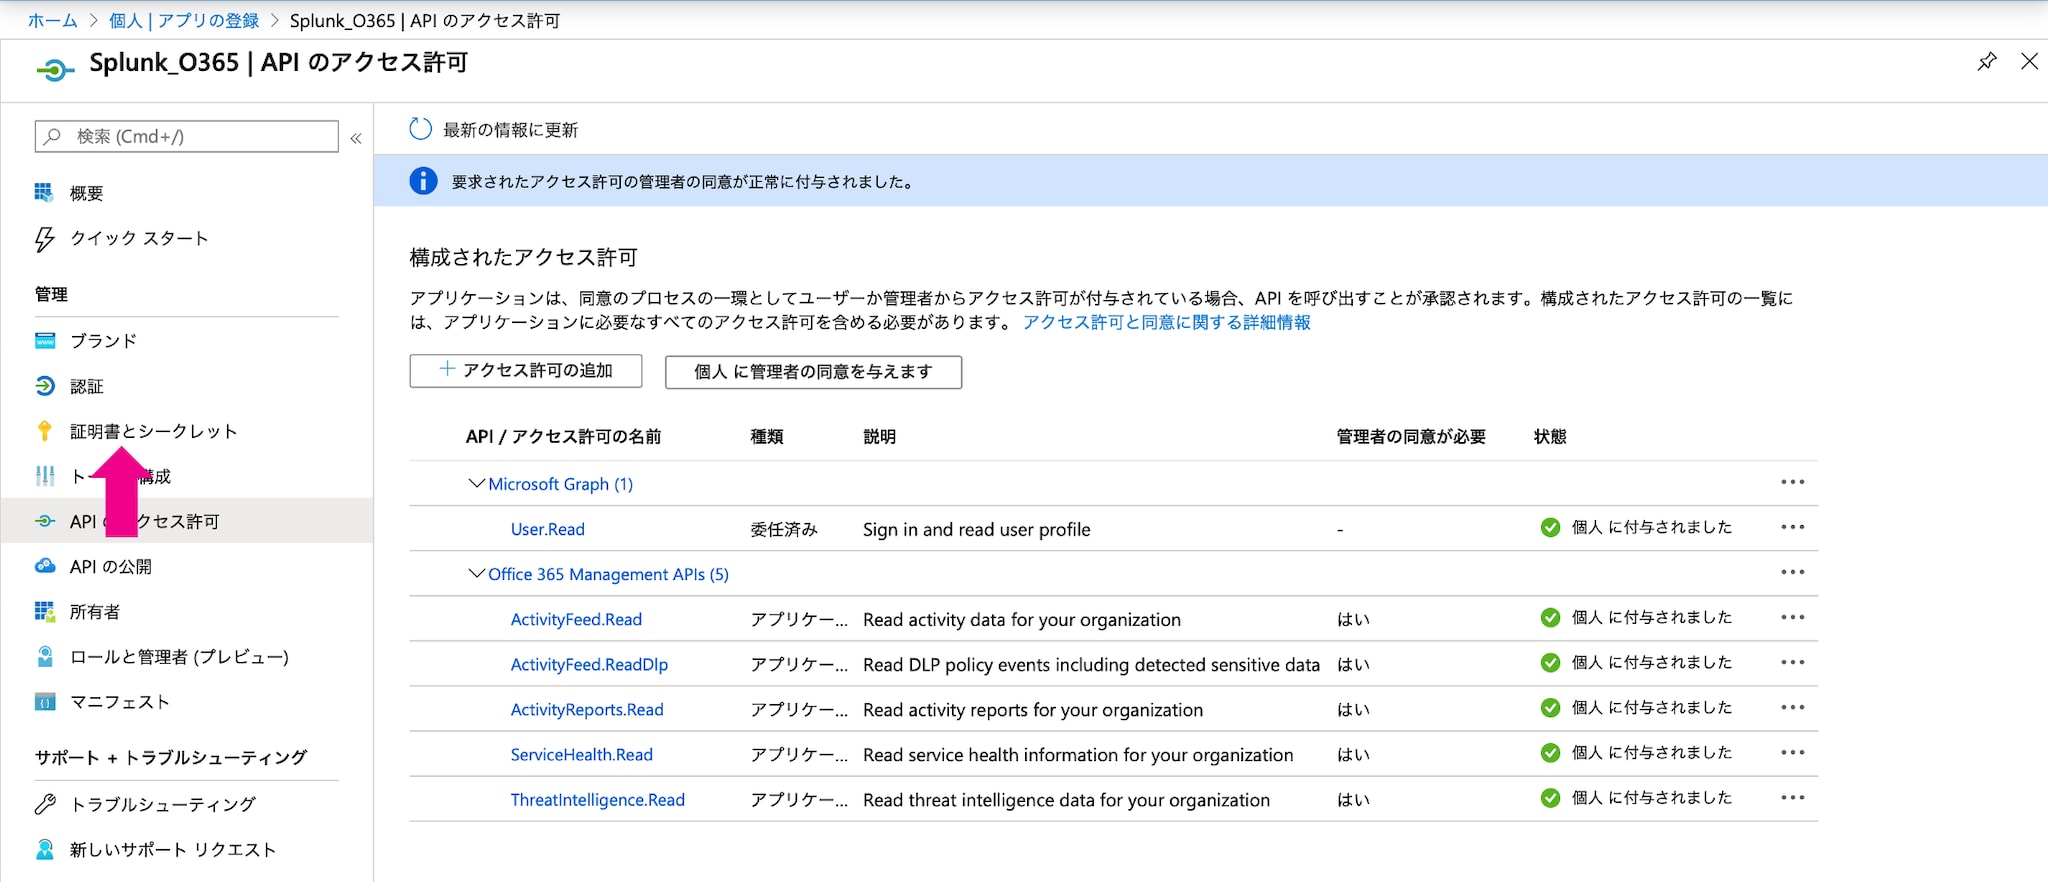Open ellipsis menu for ThreatIntelligence.Read row
The image size is (2048, 882).
pos(1792,797)
